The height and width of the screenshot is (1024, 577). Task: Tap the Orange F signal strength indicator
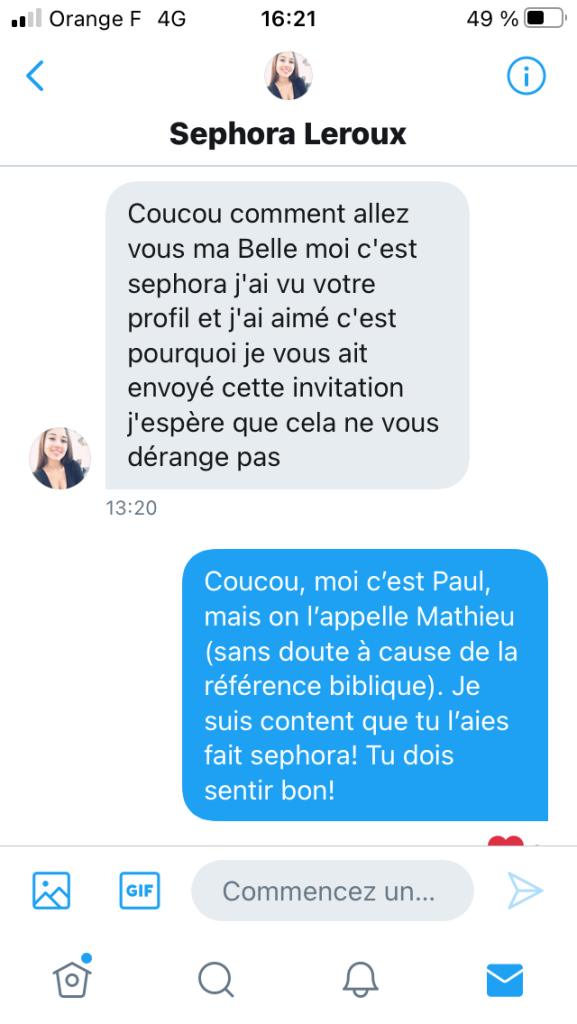pyautogui.click(x=26, y=19)
